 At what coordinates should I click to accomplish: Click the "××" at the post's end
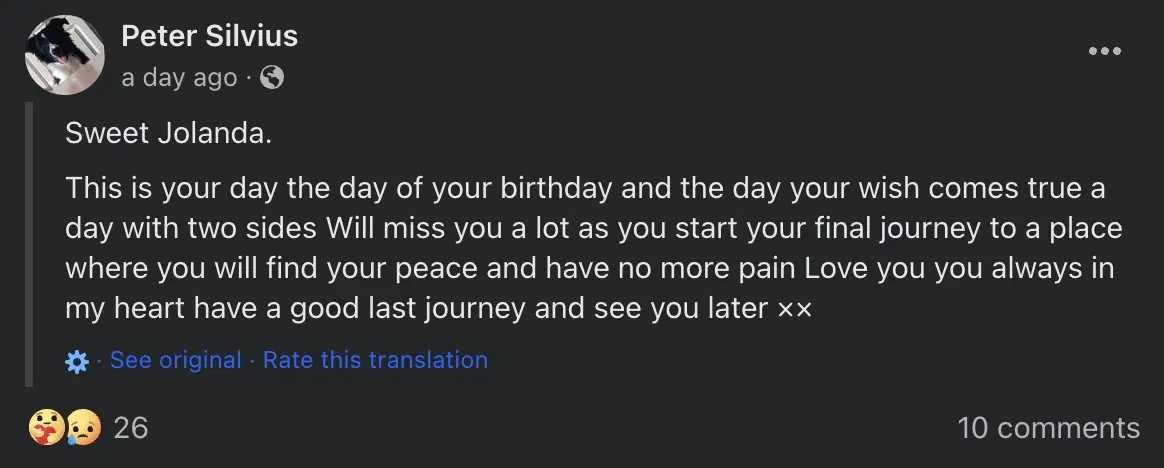tap(794, 310)
